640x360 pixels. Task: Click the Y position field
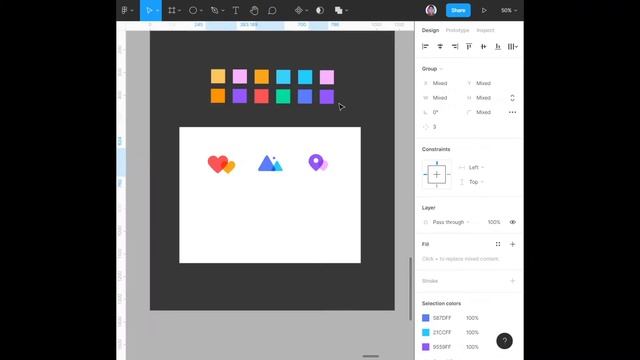point(484,83)
